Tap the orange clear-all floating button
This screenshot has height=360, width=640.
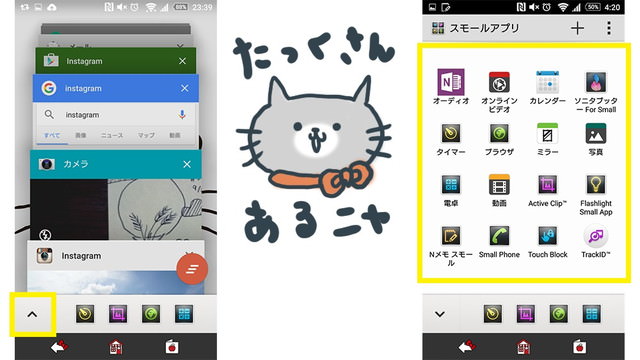[192, 269]
